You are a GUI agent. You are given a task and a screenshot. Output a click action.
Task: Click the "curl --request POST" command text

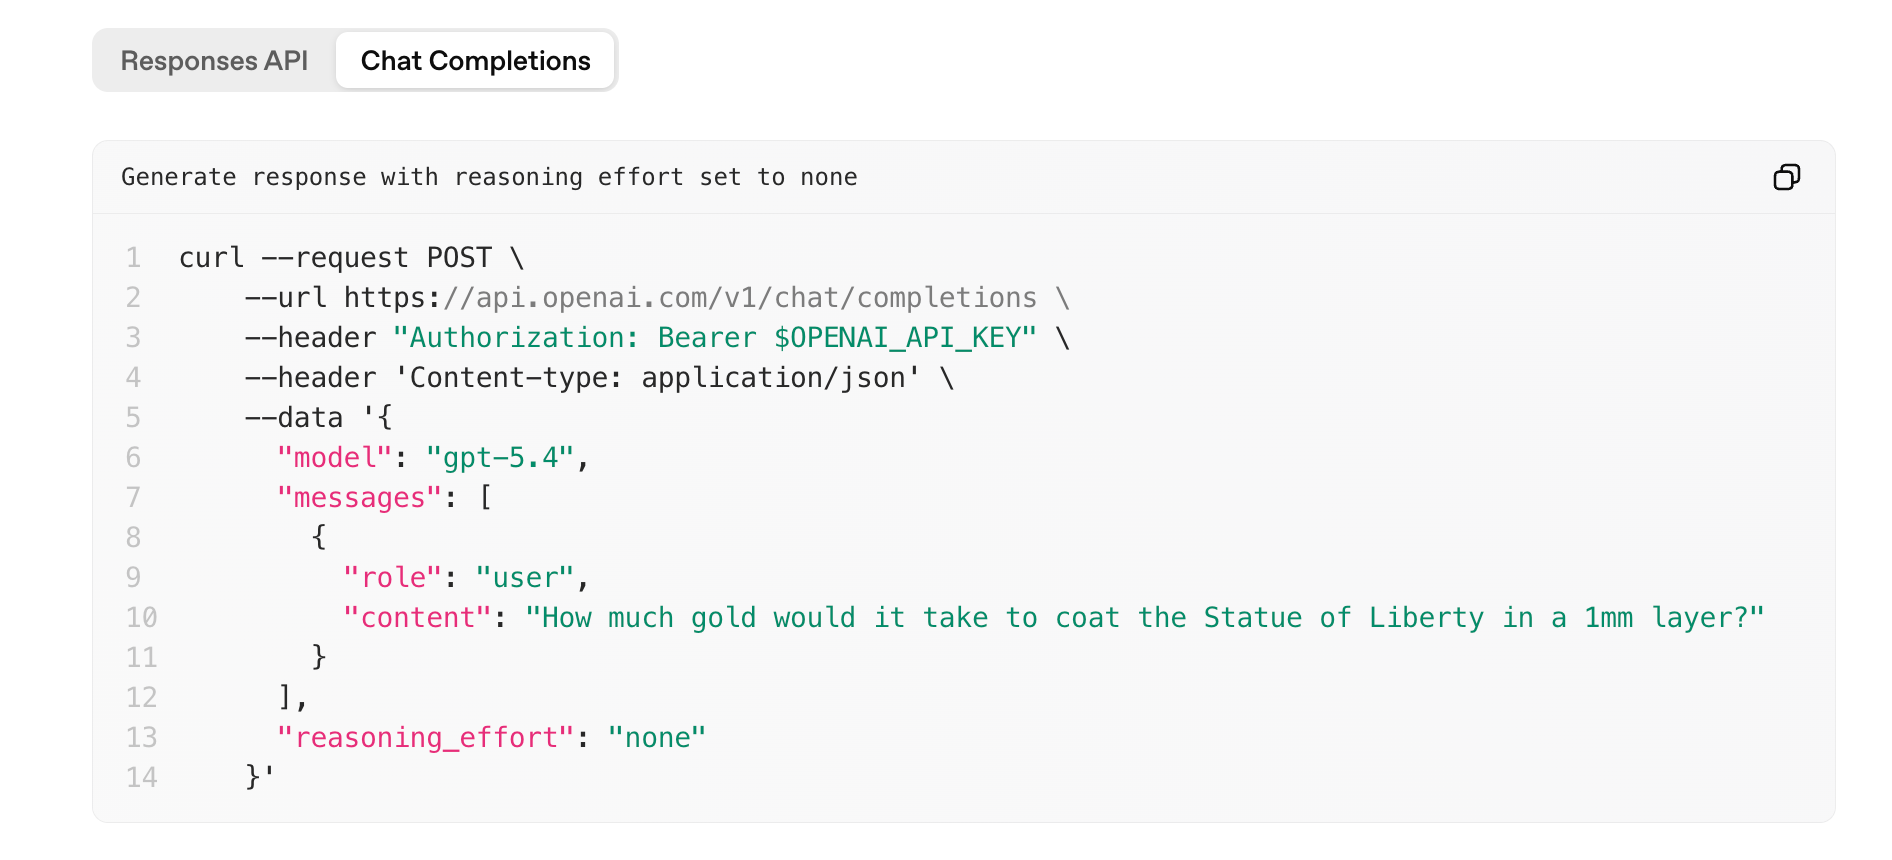[335, 258]
